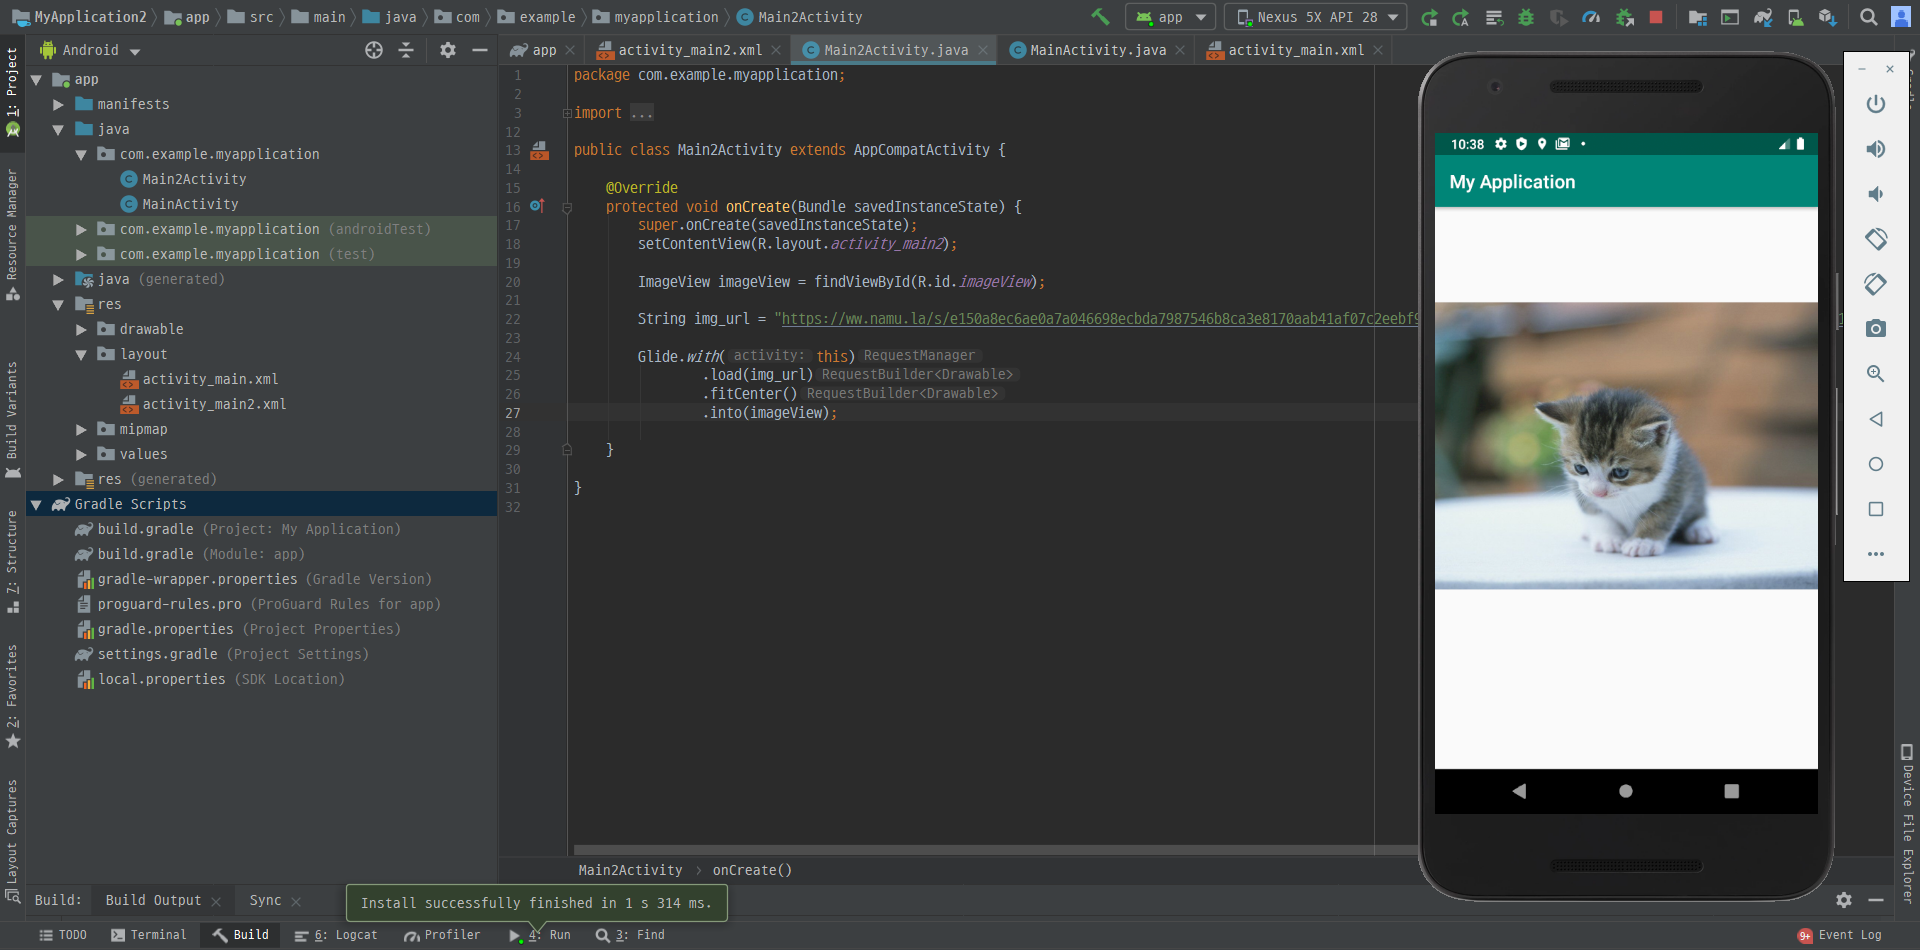The height and width of the screenshot is (950, 1920).
Task: Open Search Everywhere magnifier
Action: (1868, 17)
